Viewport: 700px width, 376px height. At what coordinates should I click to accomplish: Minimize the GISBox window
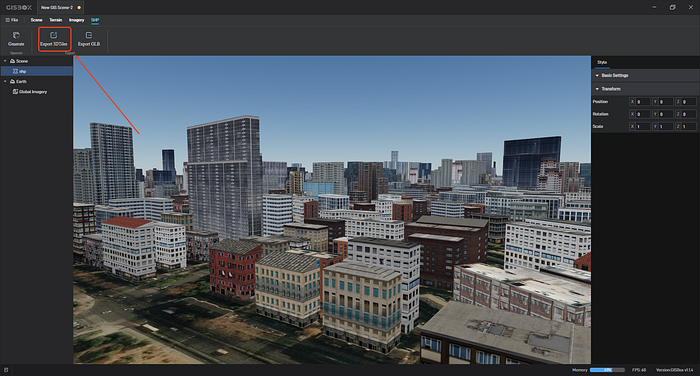tap(654, 7)
